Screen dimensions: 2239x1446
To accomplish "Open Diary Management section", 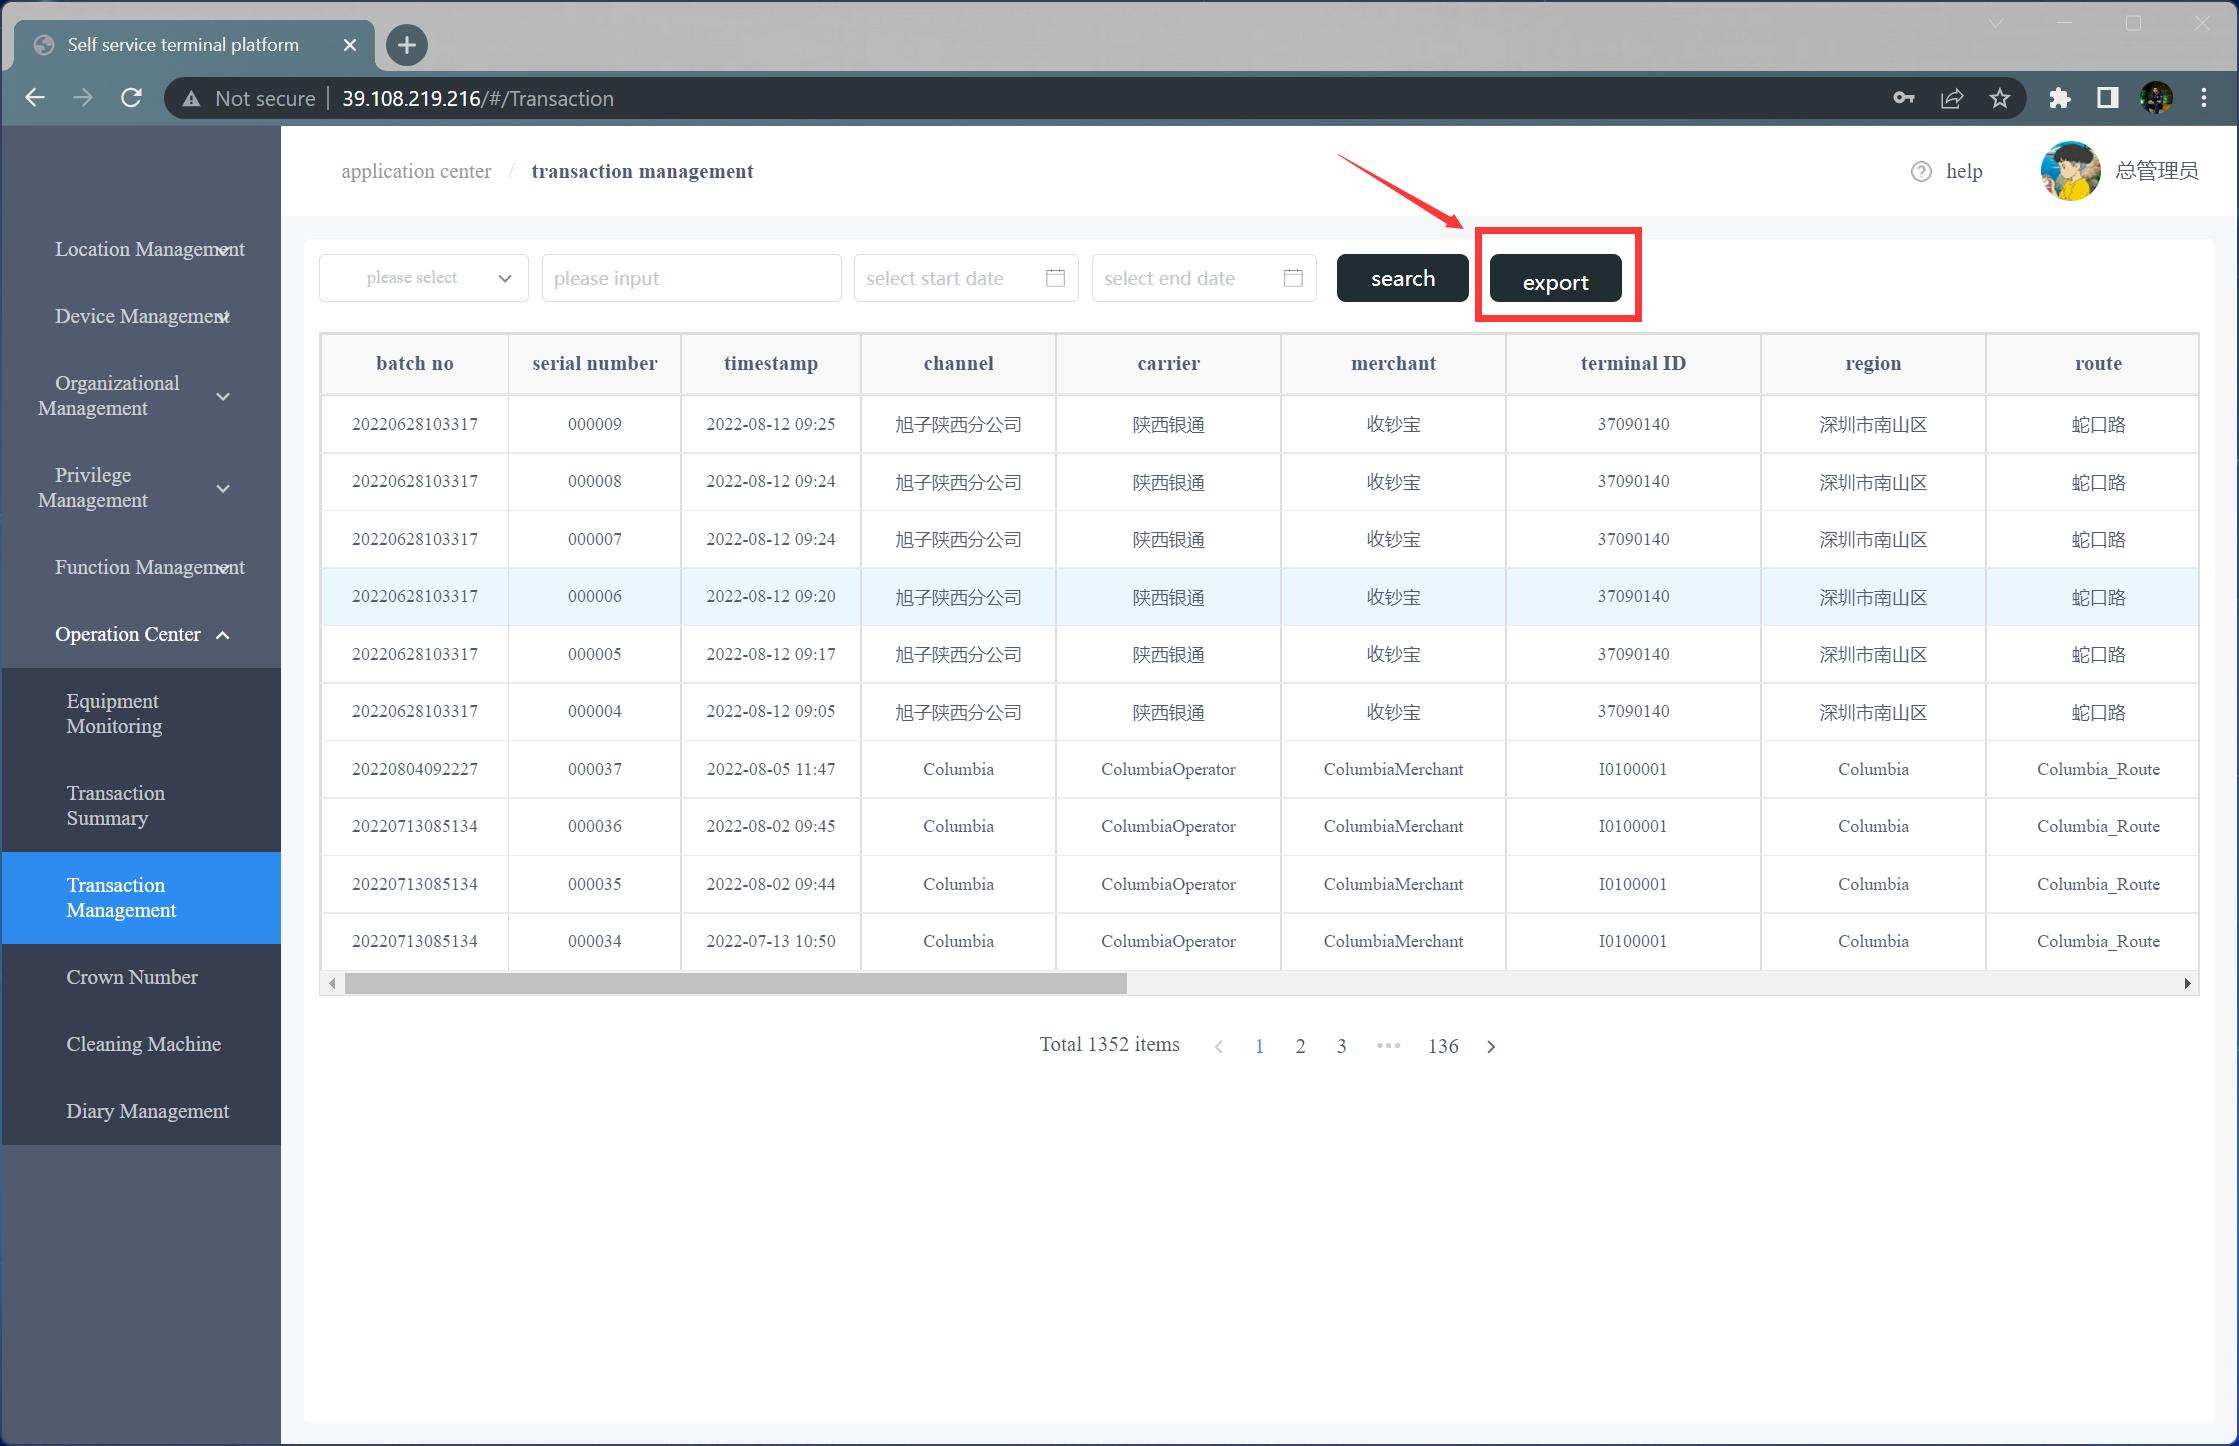I will click(147, 1111).
